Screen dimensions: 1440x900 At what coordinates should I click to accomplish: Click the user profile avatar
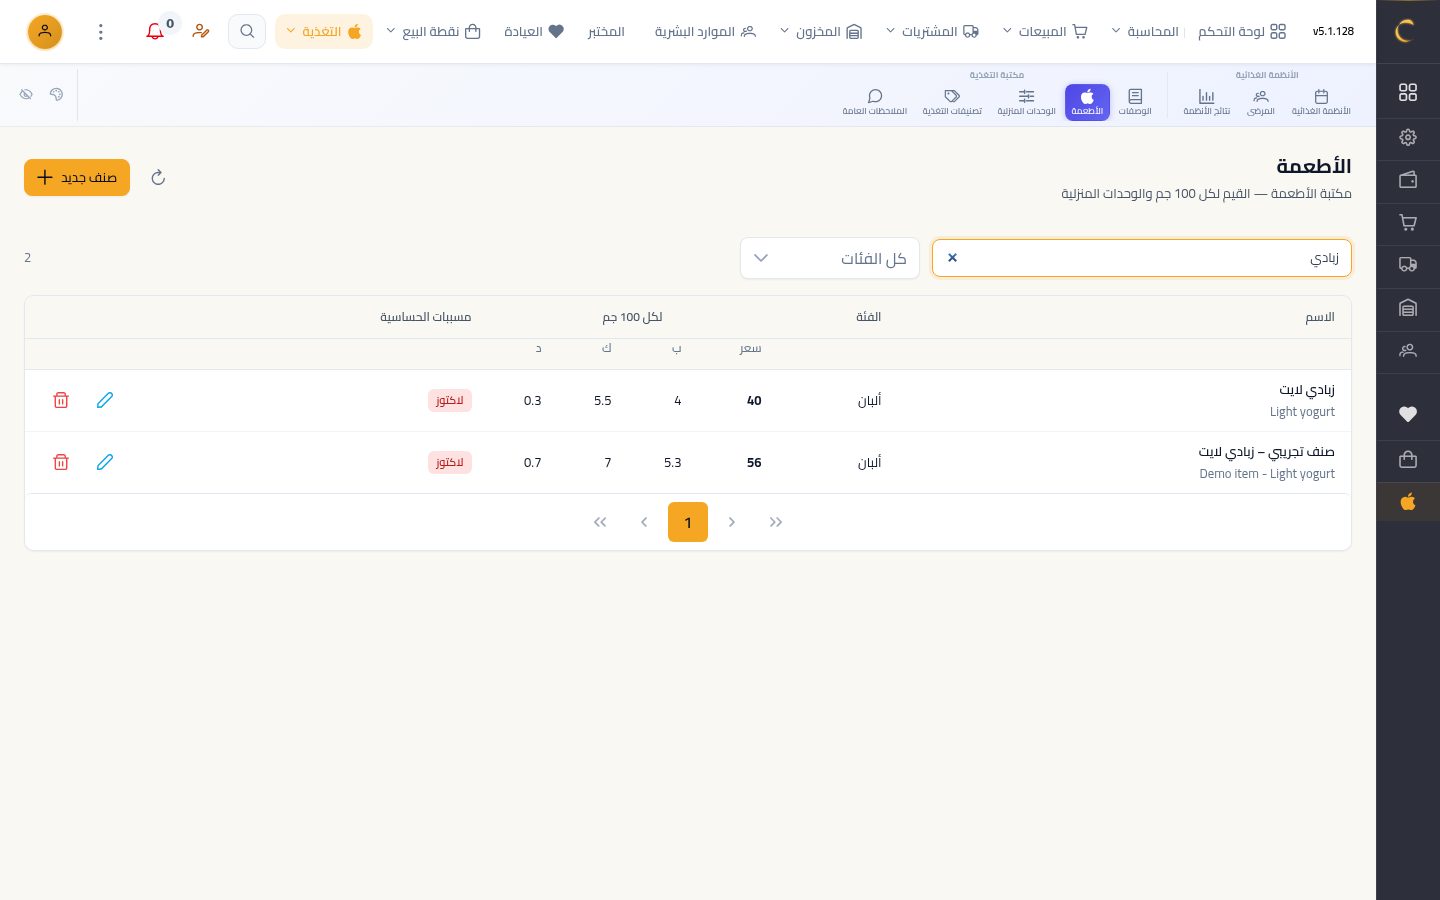coord(45,32)
